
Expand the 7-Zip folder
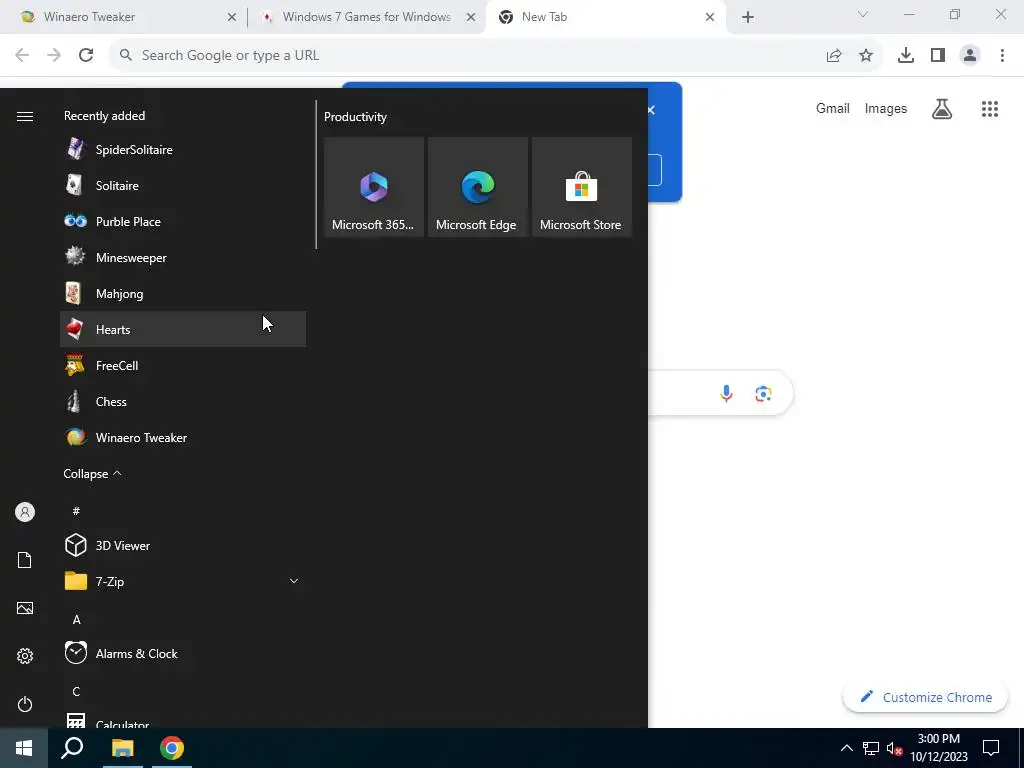183,581
